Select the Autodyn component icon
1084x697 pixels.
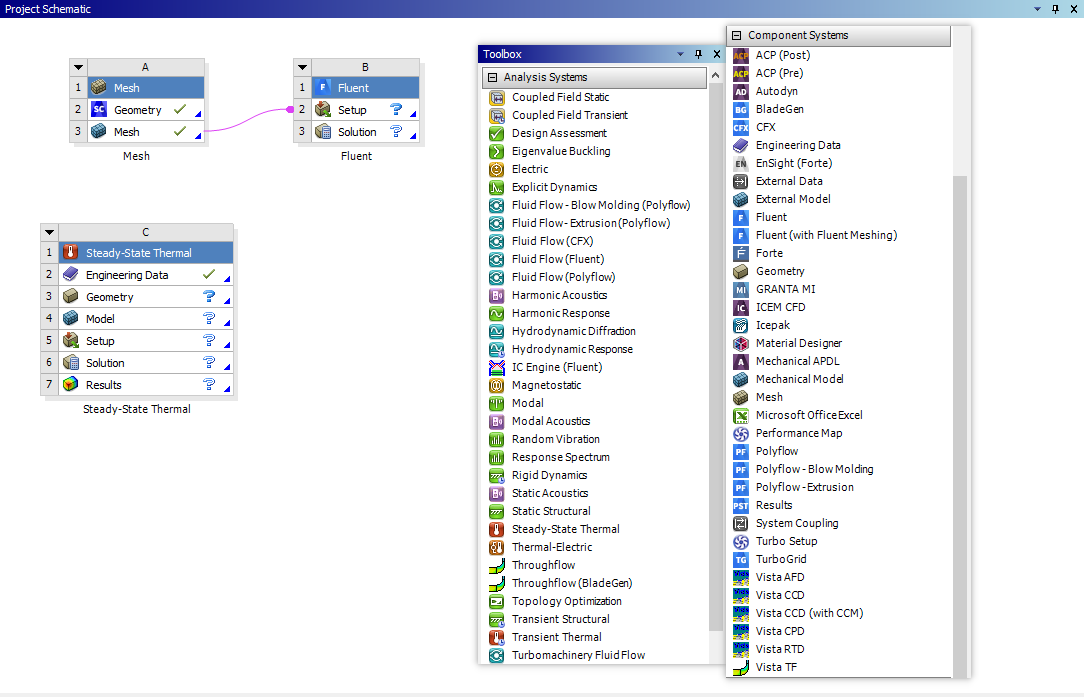point(740,91)
